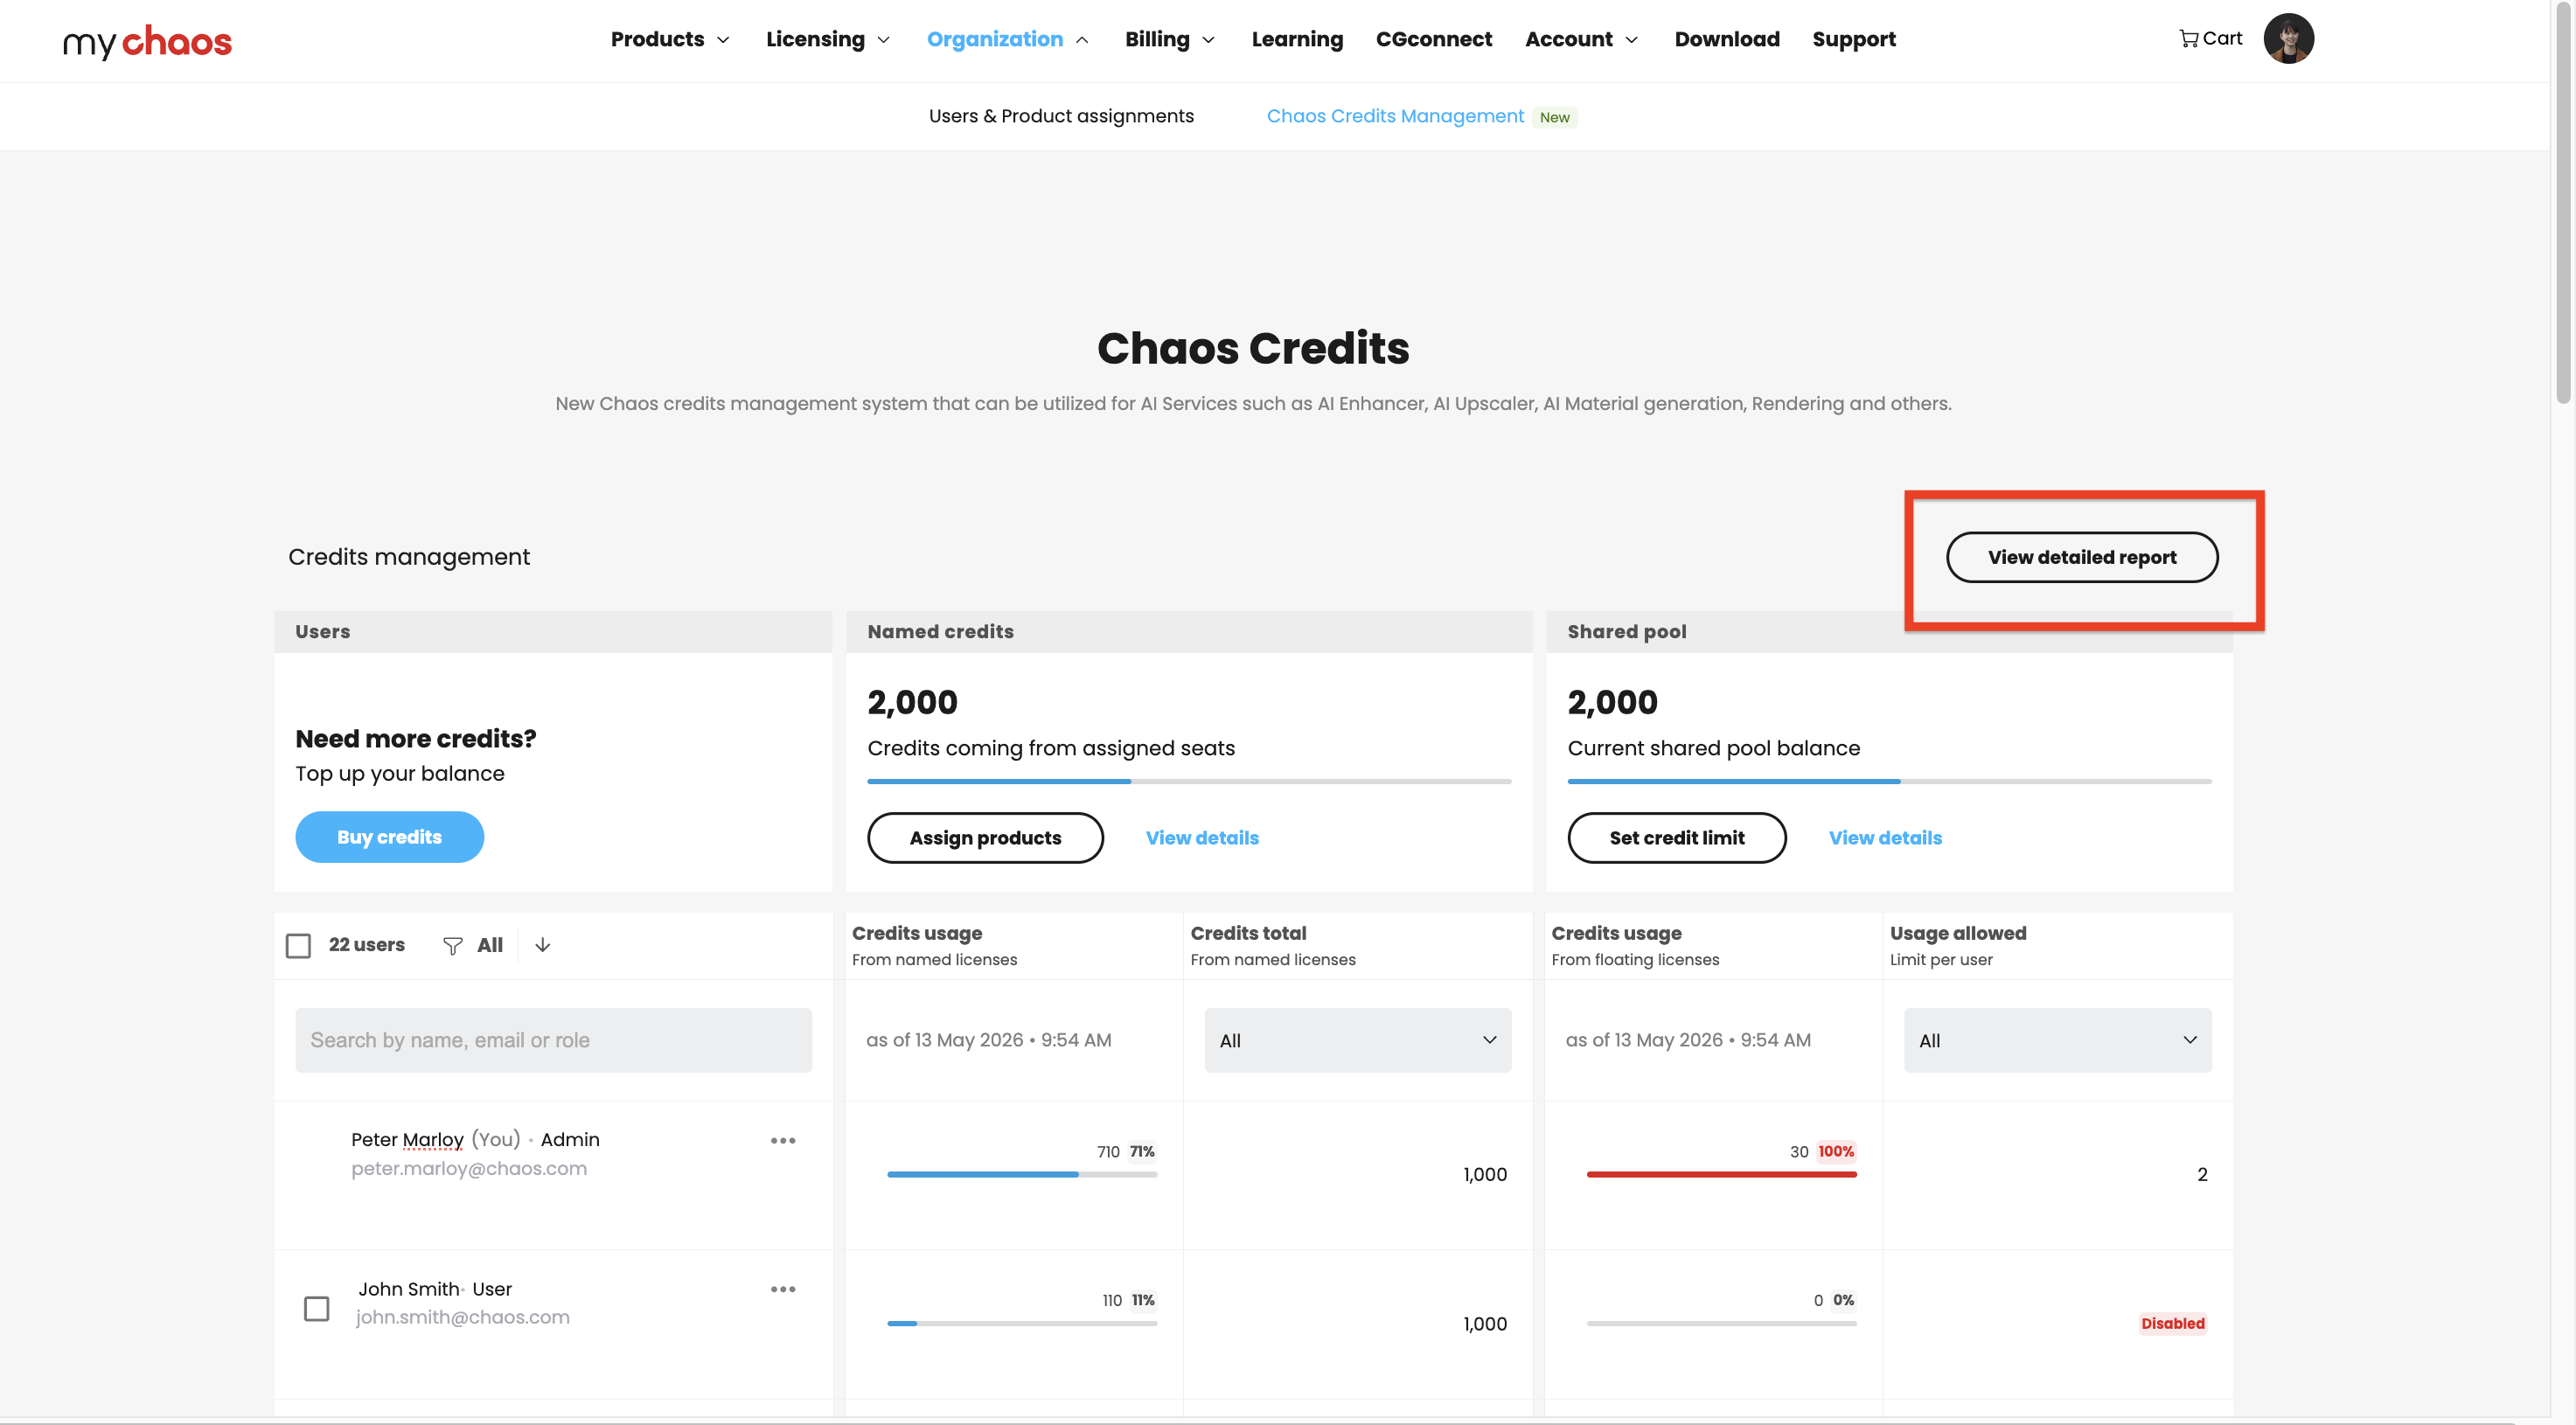This screenshot has width=2576, height=1425.
Task: Switch to Chaos Credits Management tab
Action: [x=1395, y=116]
